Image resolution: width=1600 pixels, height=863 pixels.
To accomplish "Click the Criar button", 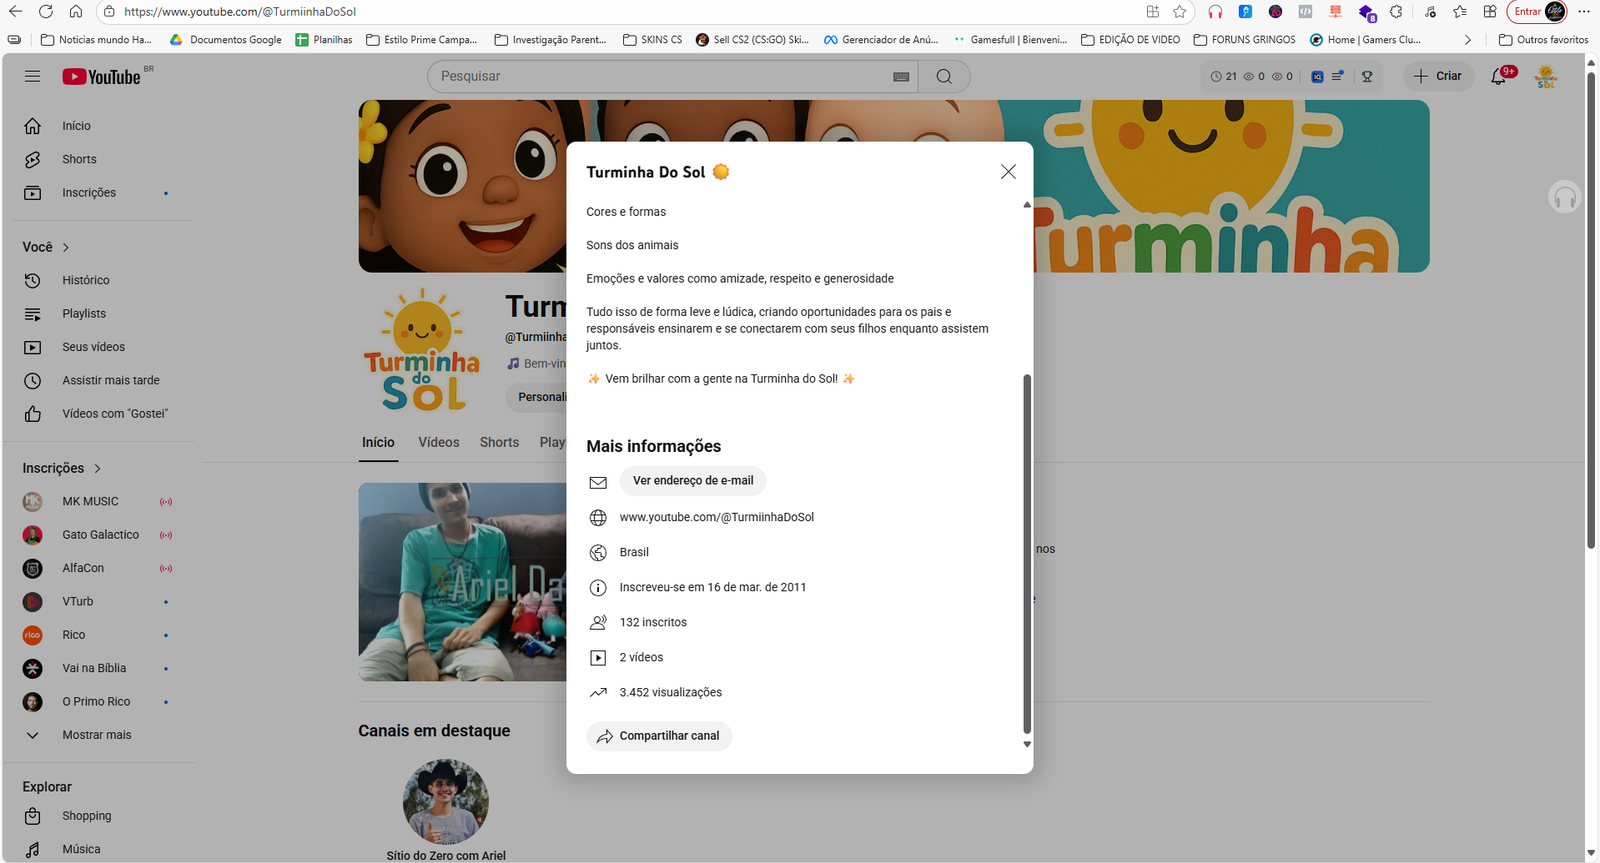I will 1438,76.
